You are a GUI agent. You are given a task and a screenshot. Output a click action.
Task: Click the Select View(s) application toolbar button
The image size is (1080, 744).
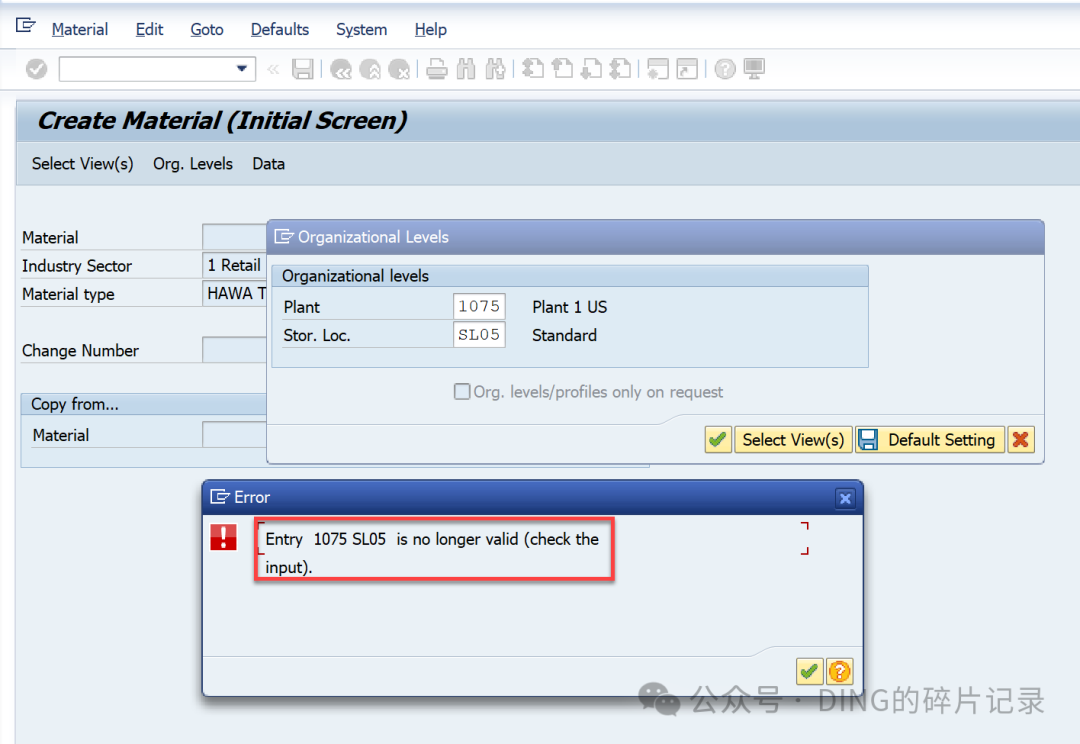coord(83,164)
